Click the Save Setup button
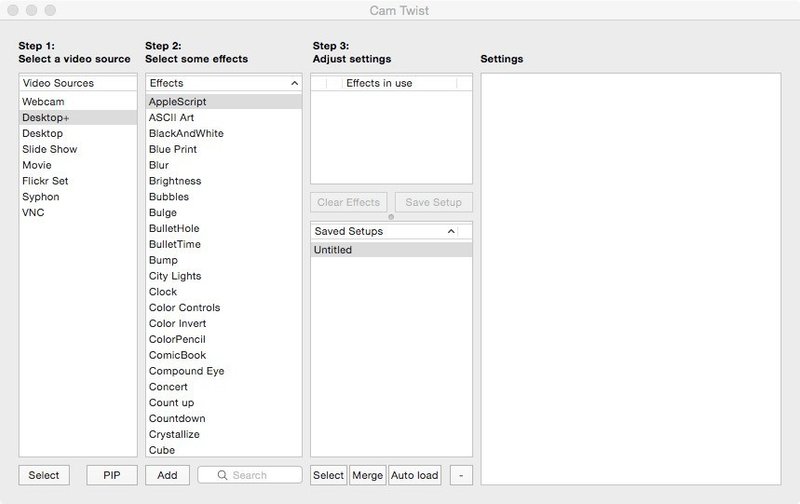The height and width of the screenshot is (504, 800). 434,202
